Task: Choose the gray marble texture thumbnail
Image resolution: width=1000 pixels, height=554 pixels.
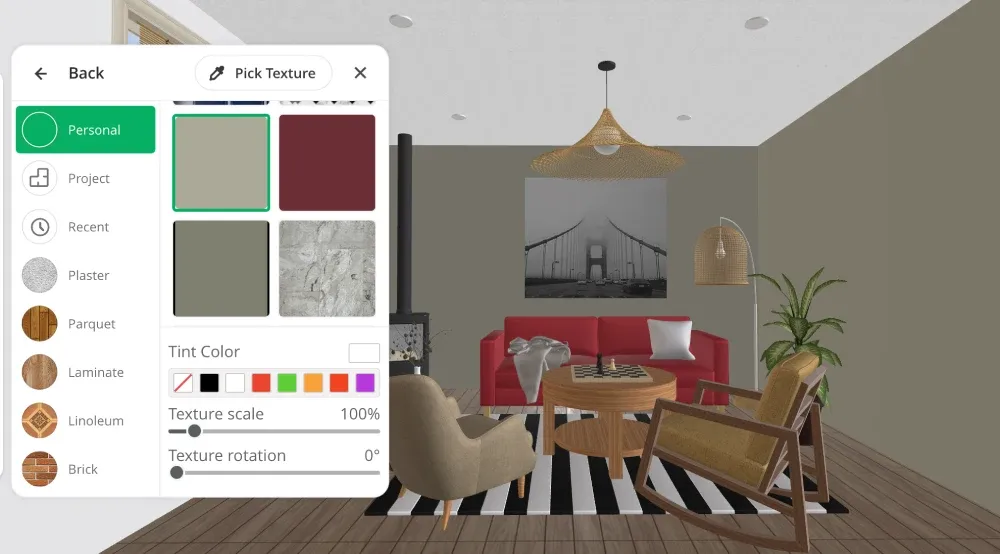Action: coord(327,268)
